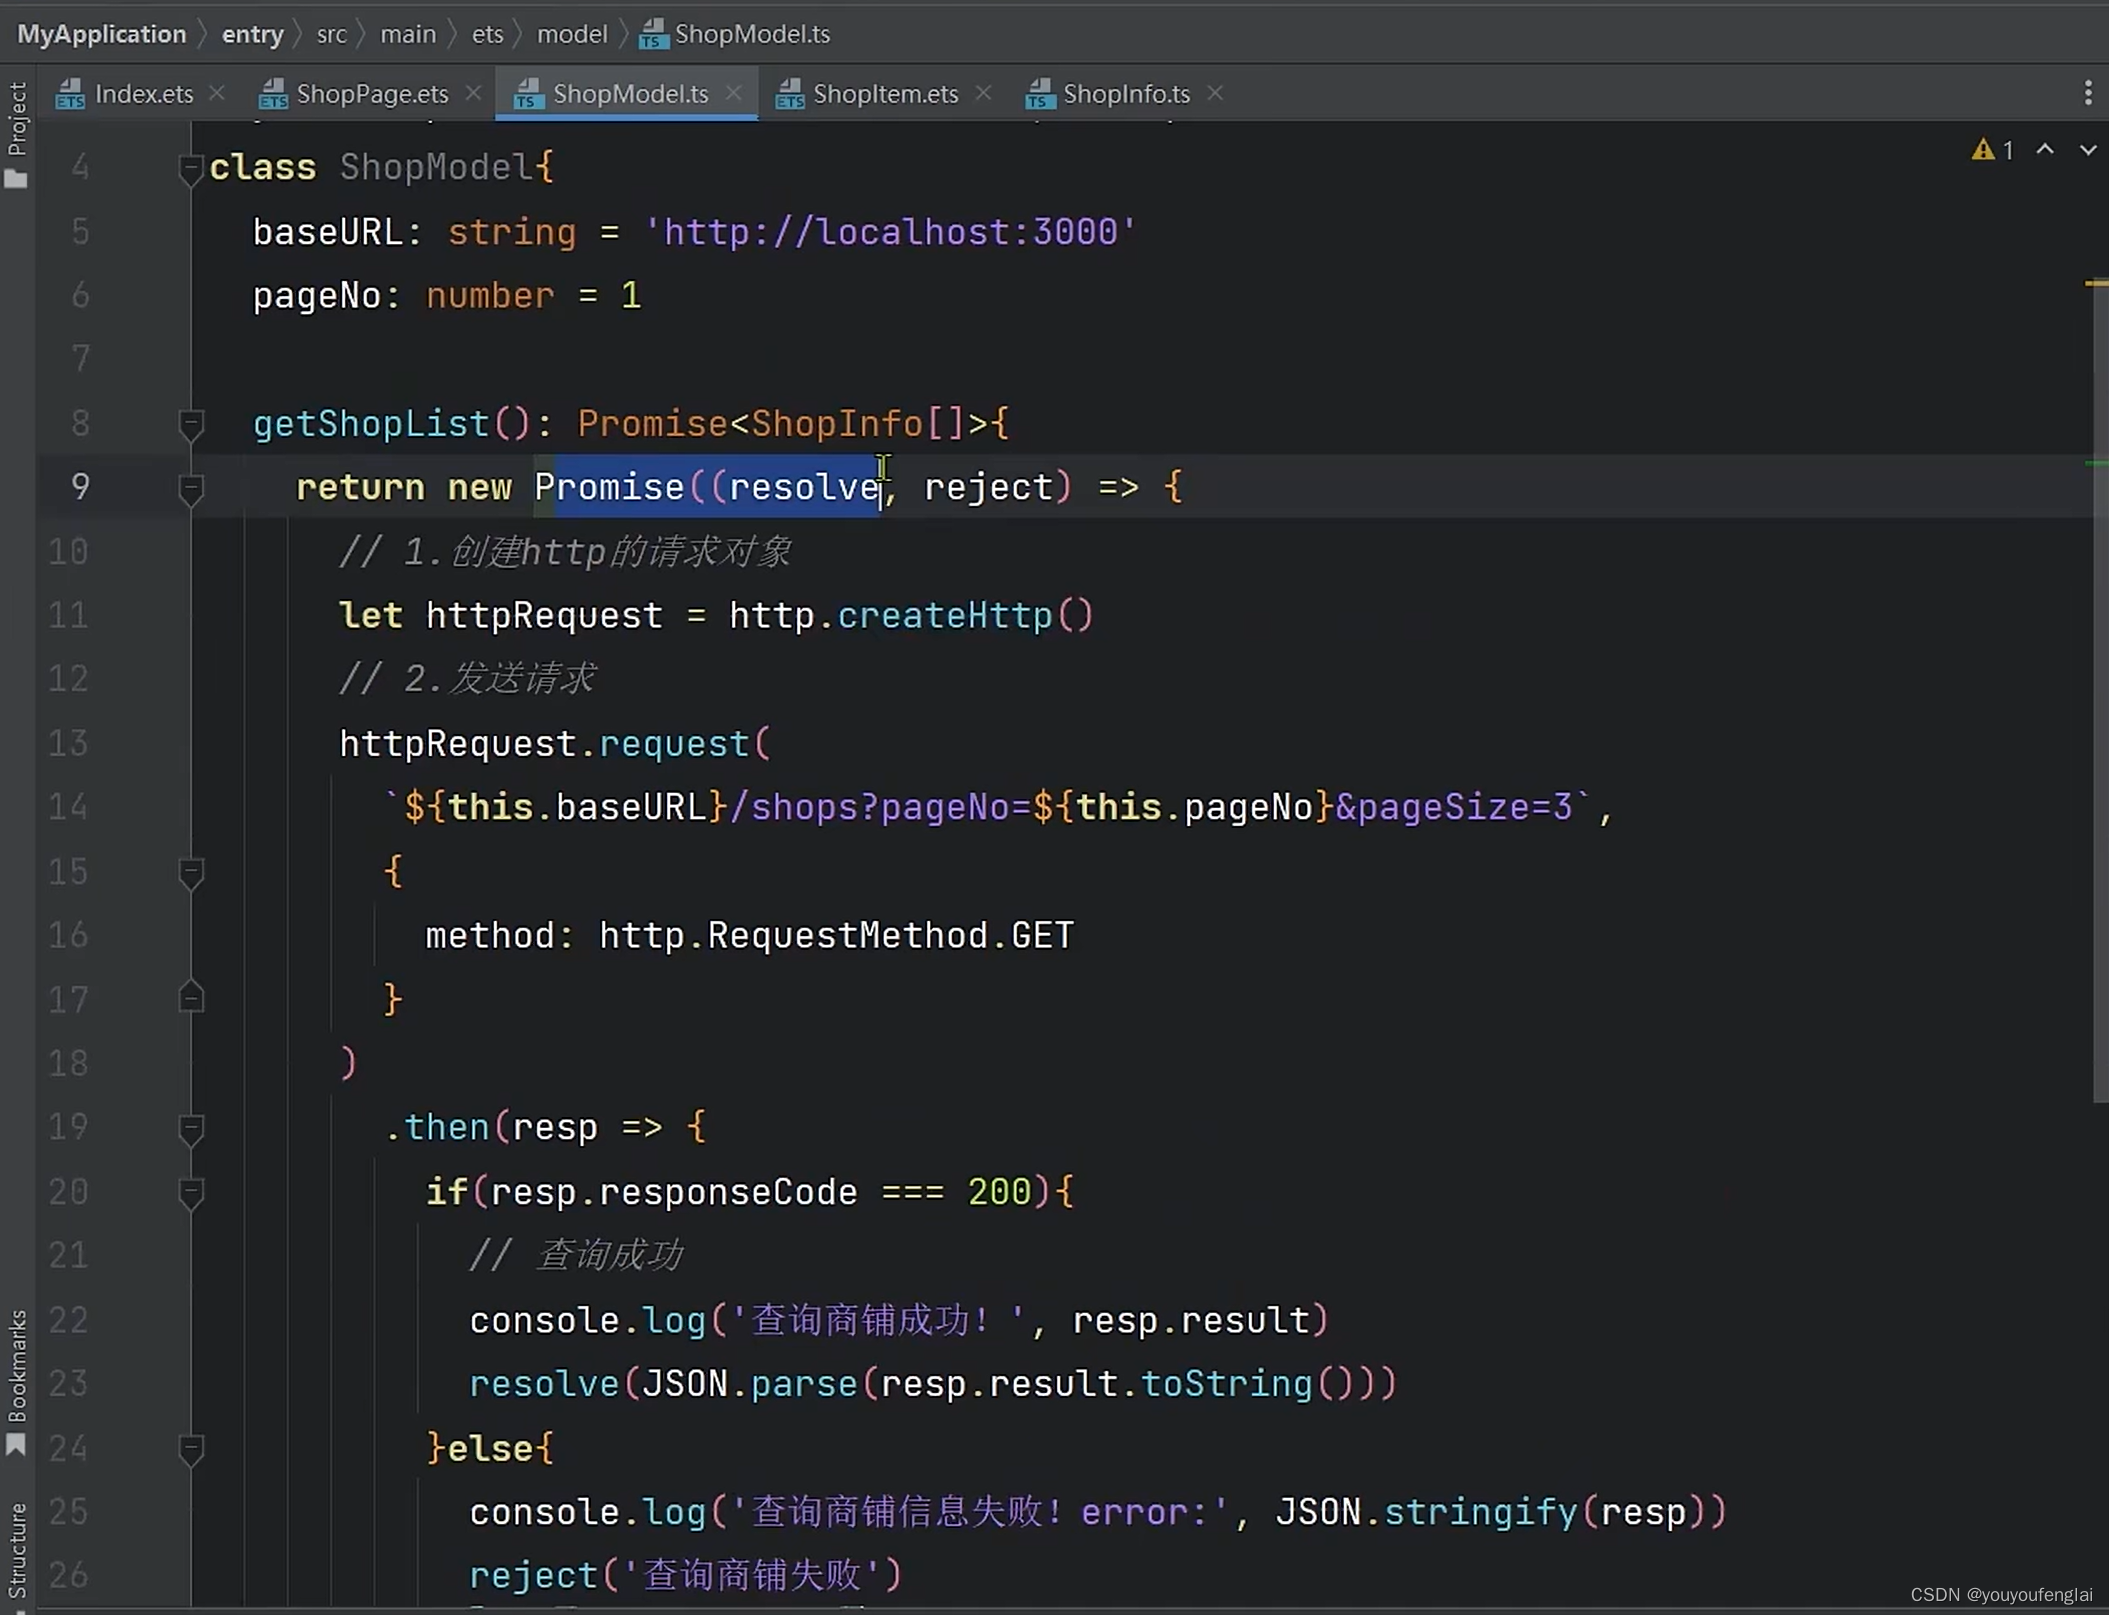Image resolution: width=2109 pixels, height=1615 pixels.
Task: Click the getShopList method name
Action: (371, 424)
